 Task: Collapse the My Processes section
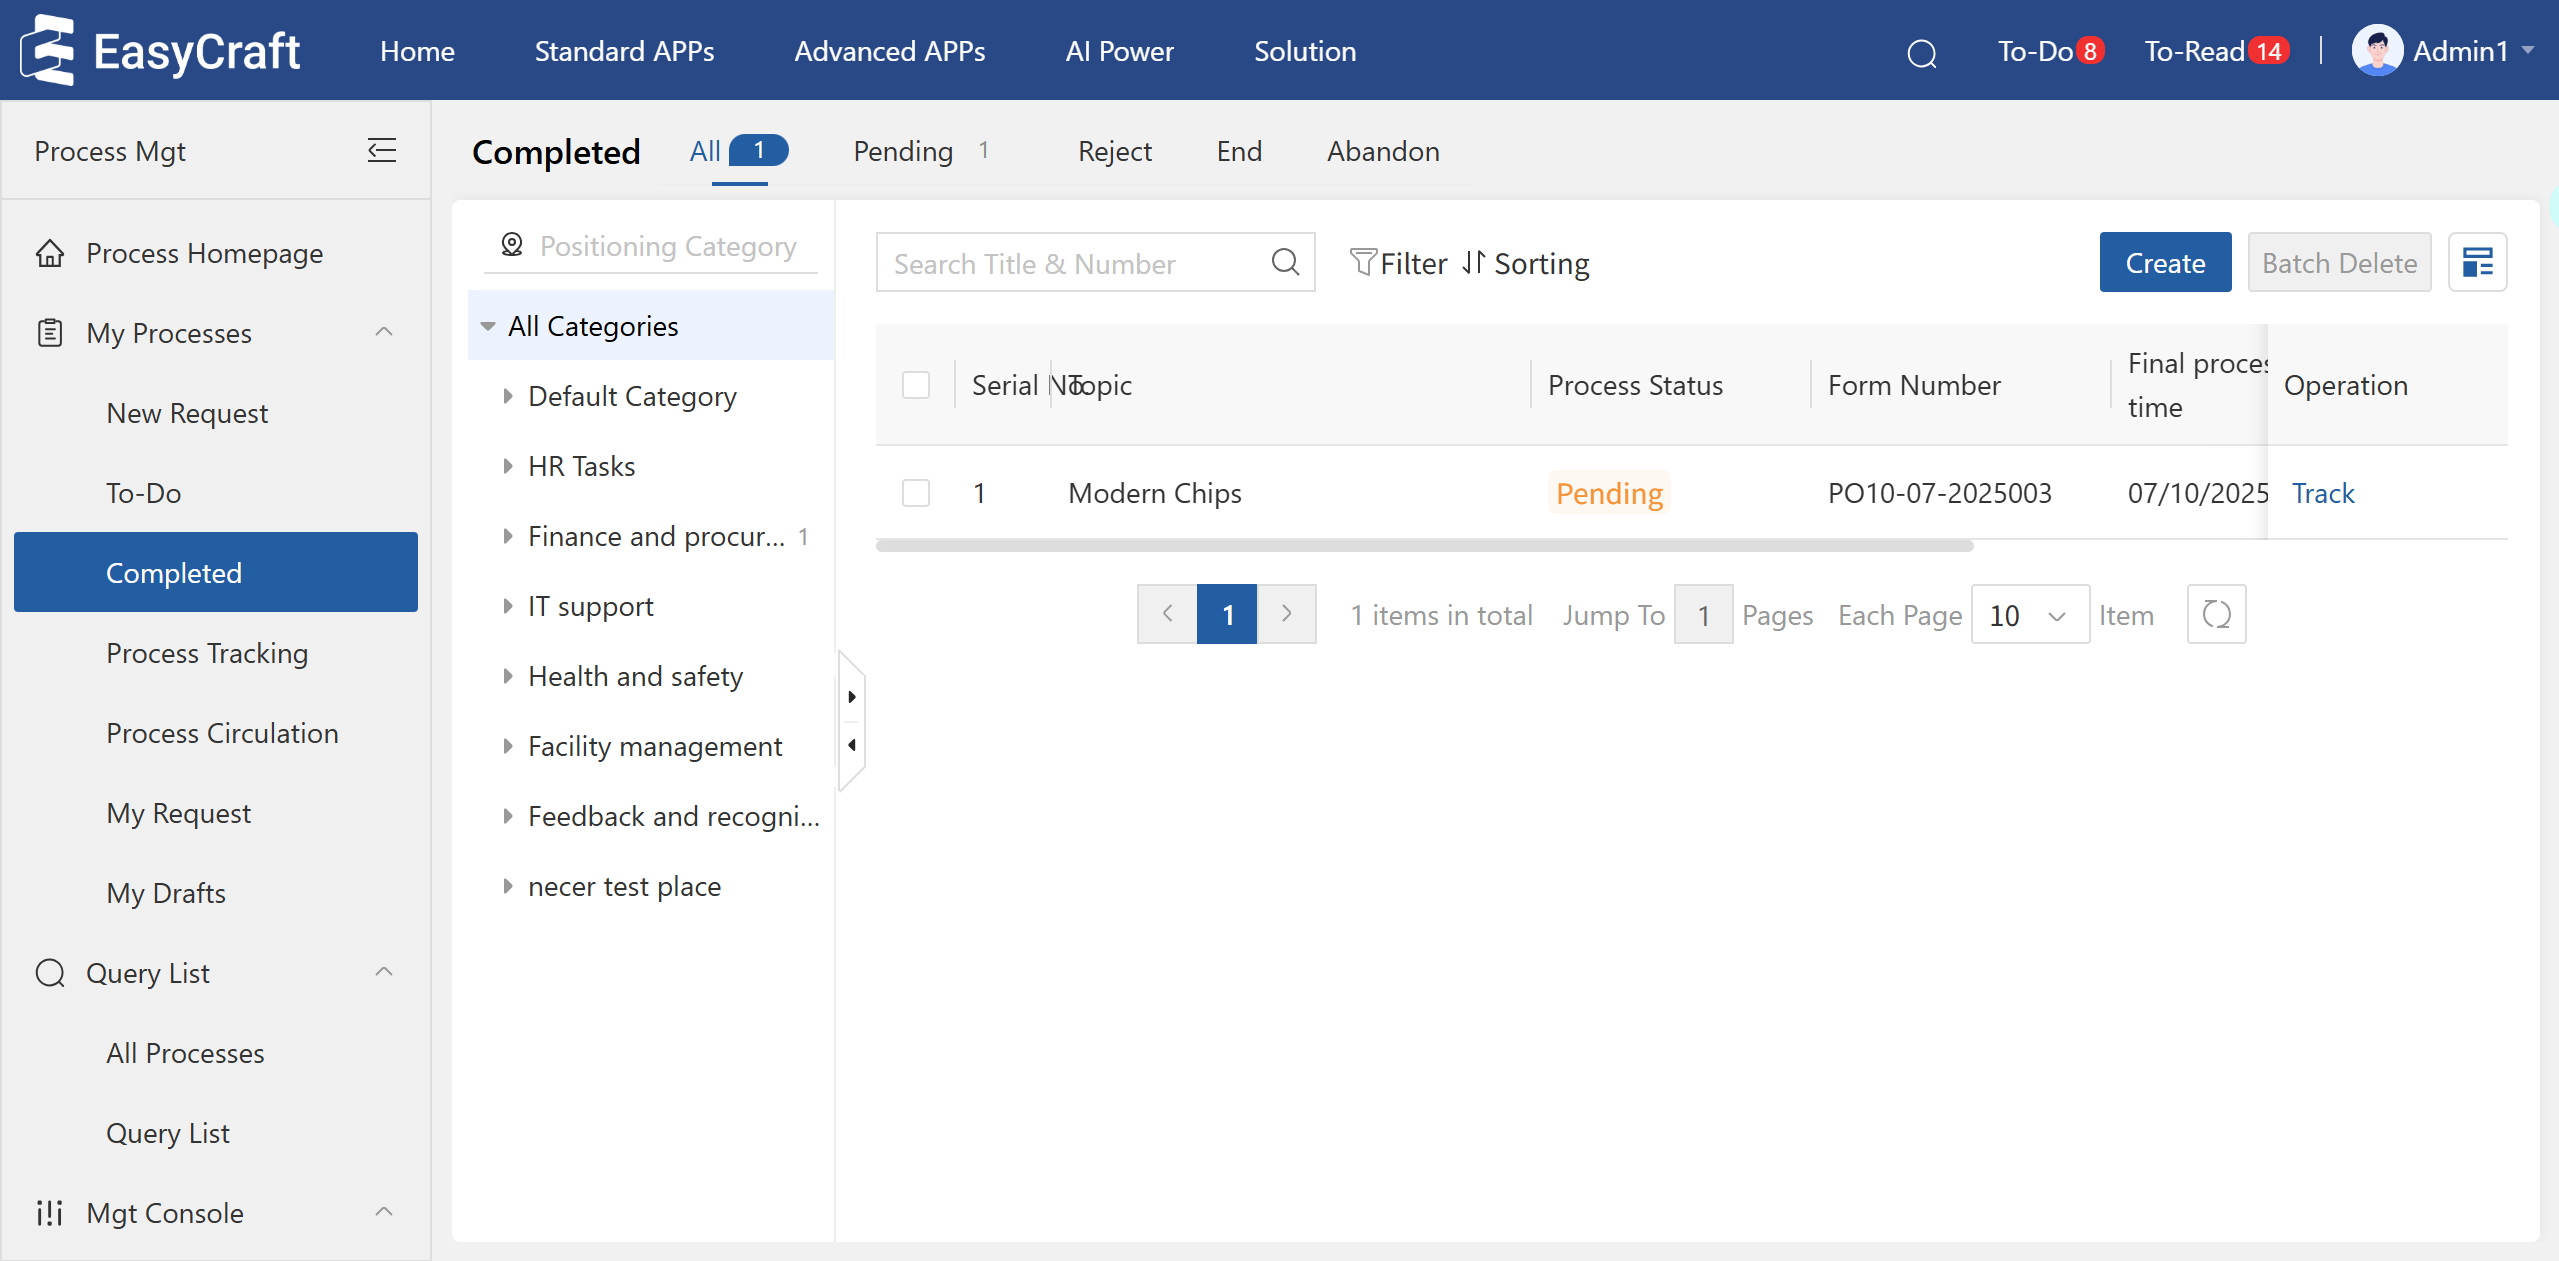click(x=383, y=332)
